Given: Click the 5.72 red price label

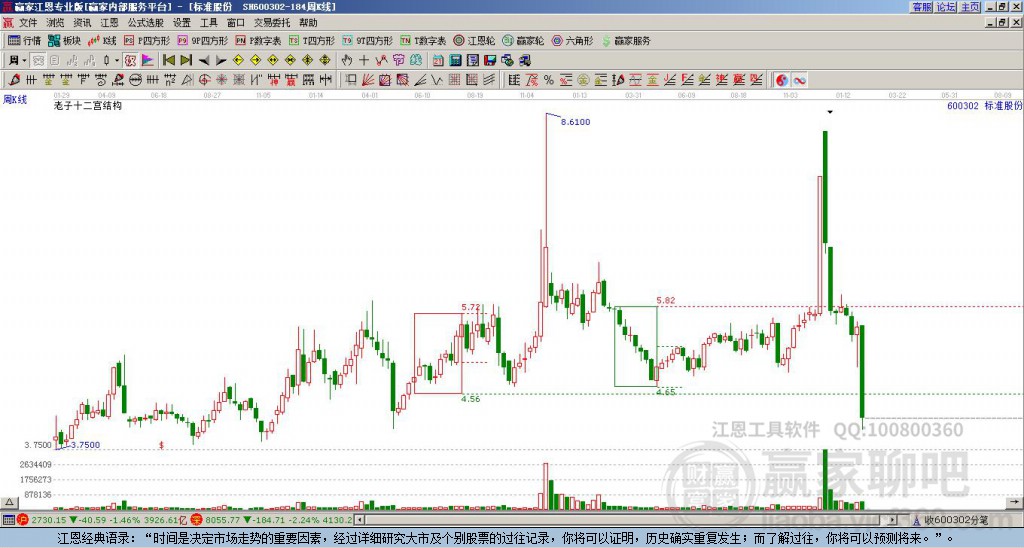Looking at the screenshot, I should click(x=471, y=307).
